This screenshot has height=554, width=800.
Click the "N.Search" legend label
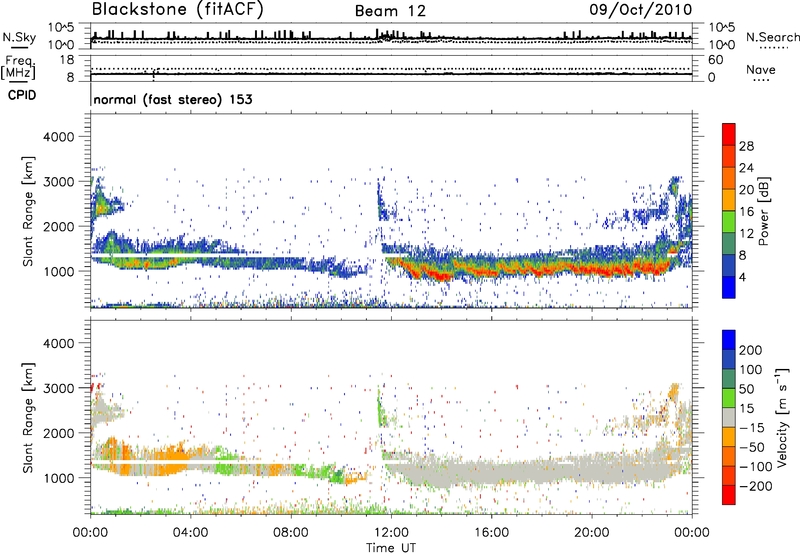[x=772, y=37]
